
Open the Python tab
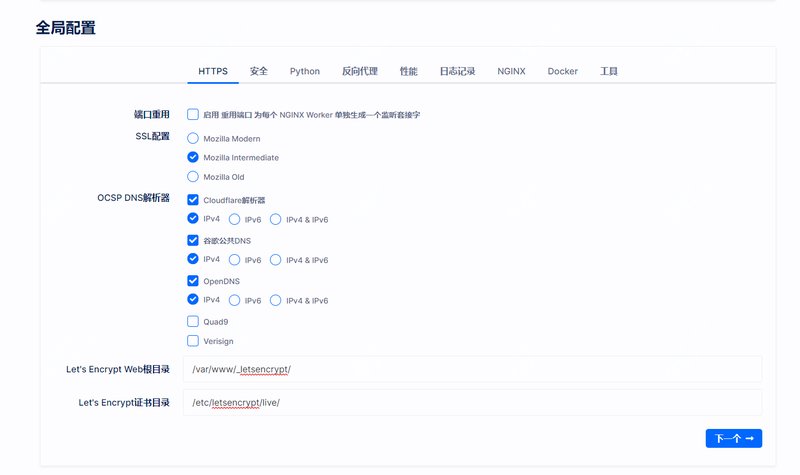305,71
